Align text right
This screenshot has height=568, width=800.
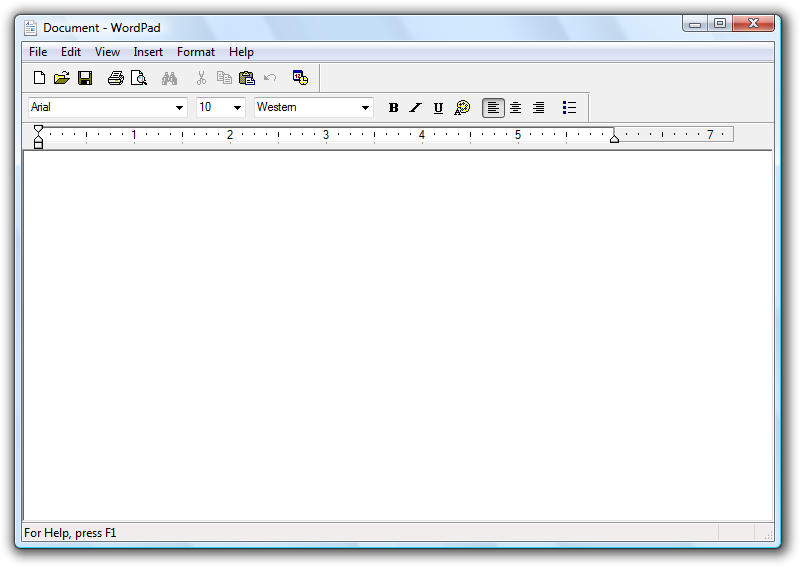pos(539,108)
